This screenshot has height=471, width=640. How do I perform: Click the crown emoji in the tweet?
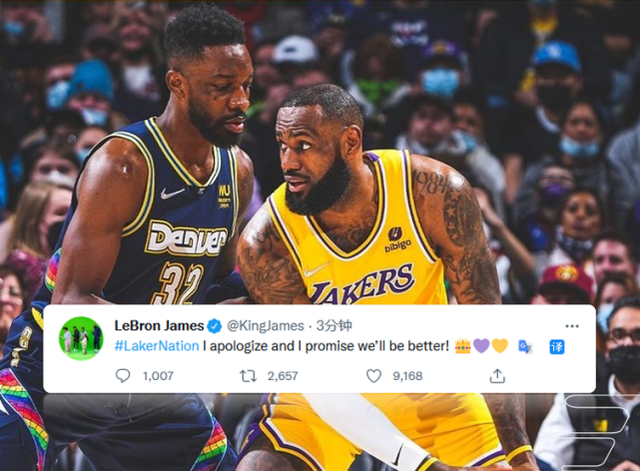pos(463,346)
